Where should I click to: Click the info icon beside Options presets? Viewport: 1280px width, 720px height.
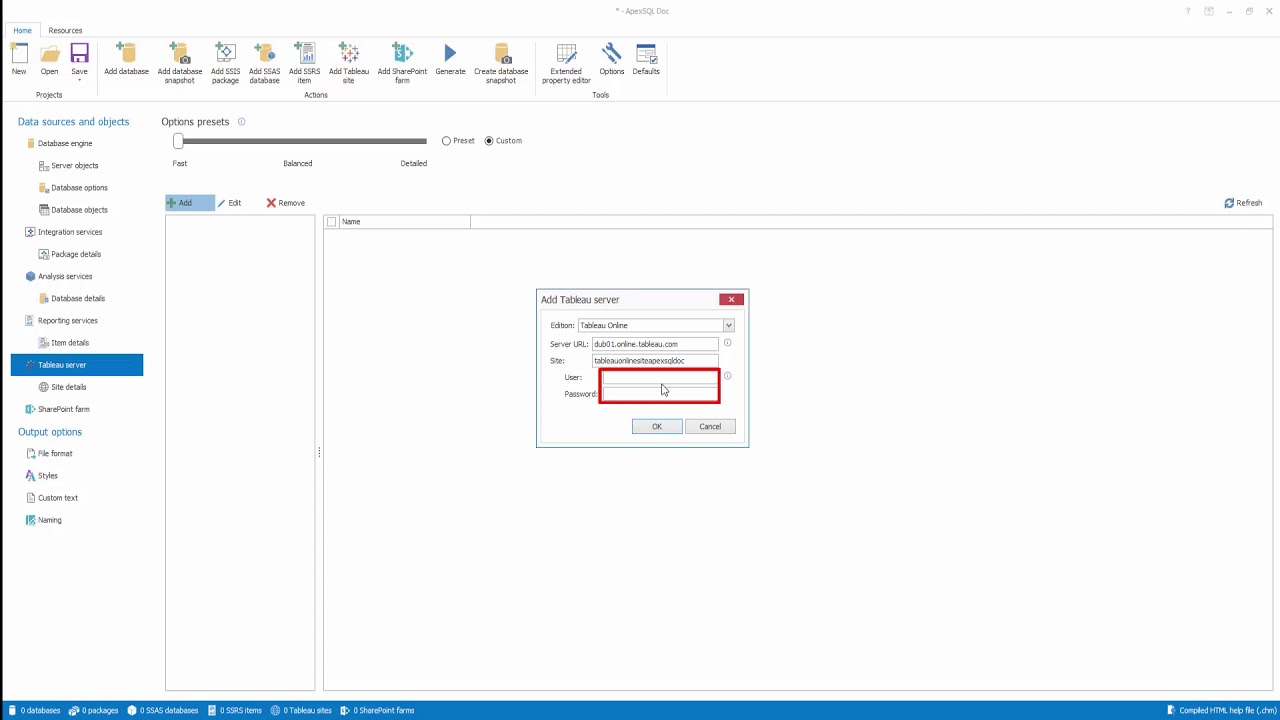[241, 122]
